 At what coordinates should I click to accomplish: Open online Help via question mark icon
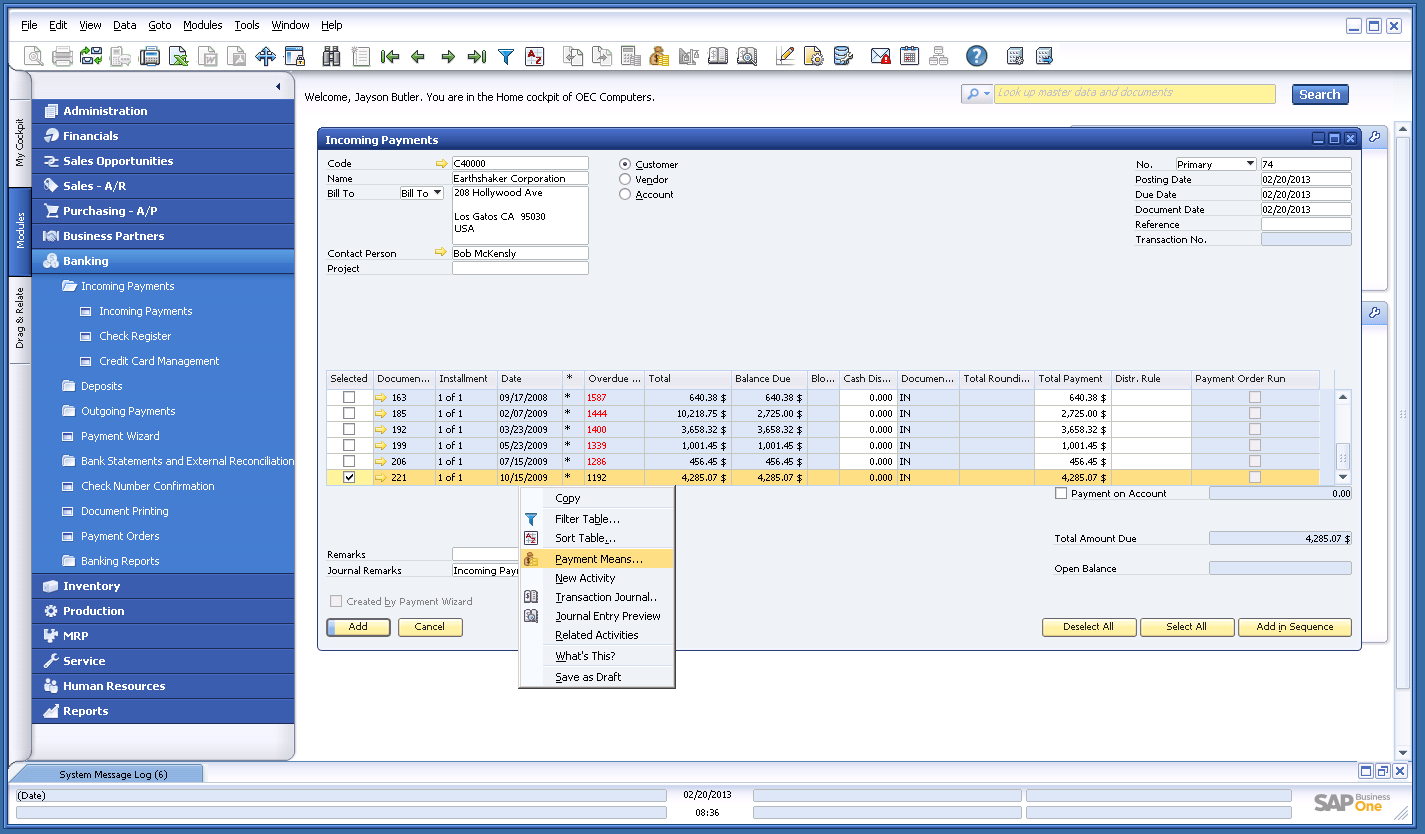975,56
